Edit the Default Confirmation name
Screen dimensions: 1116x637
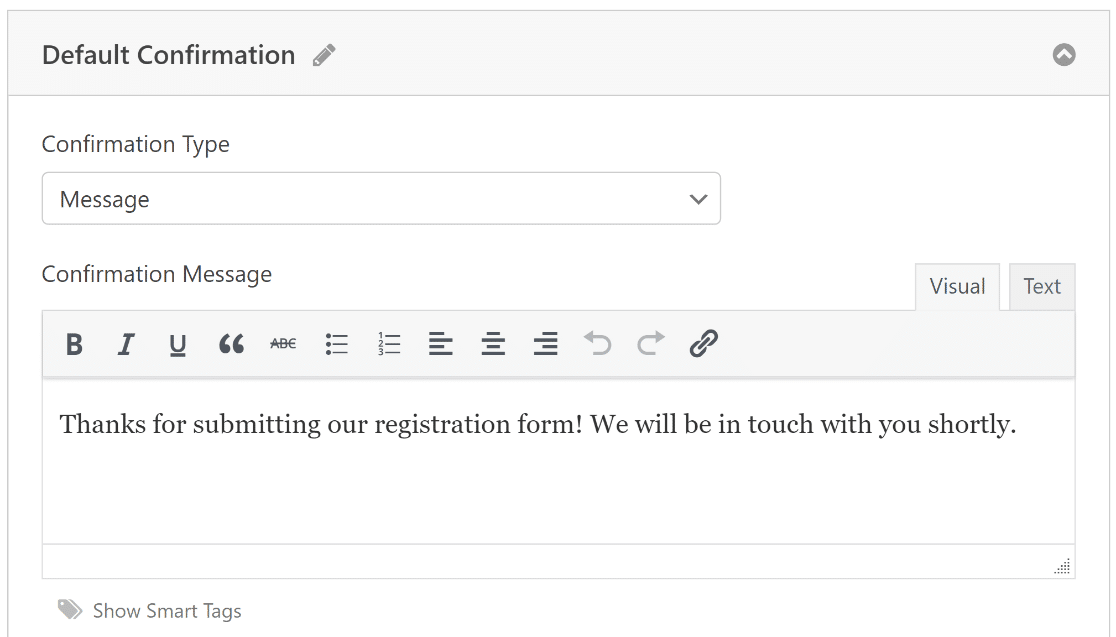coord(323,55)
